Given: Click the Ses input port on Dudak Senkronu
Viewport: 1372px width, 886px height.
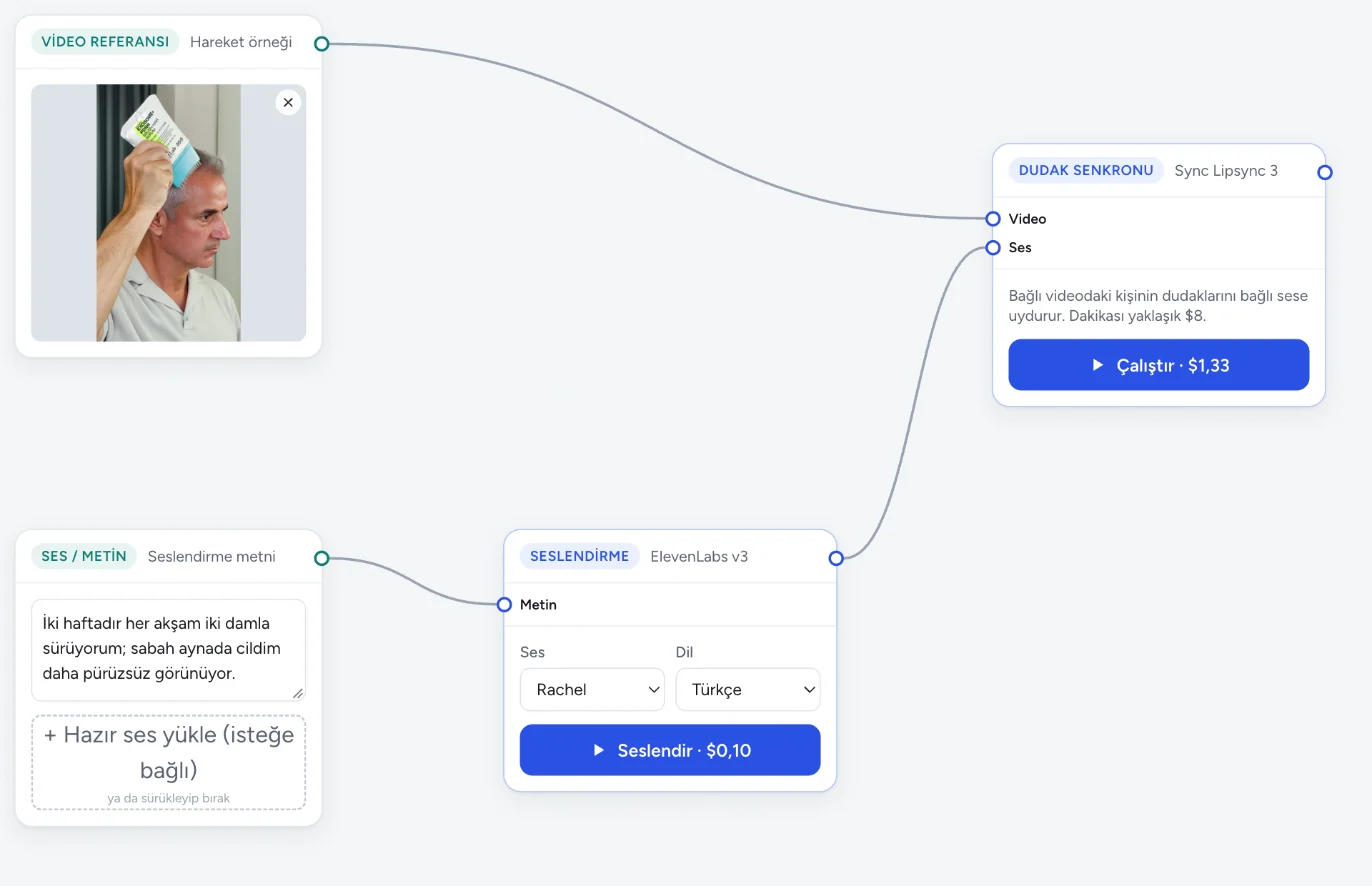Looking at the screenshot, I should (993, 248).
